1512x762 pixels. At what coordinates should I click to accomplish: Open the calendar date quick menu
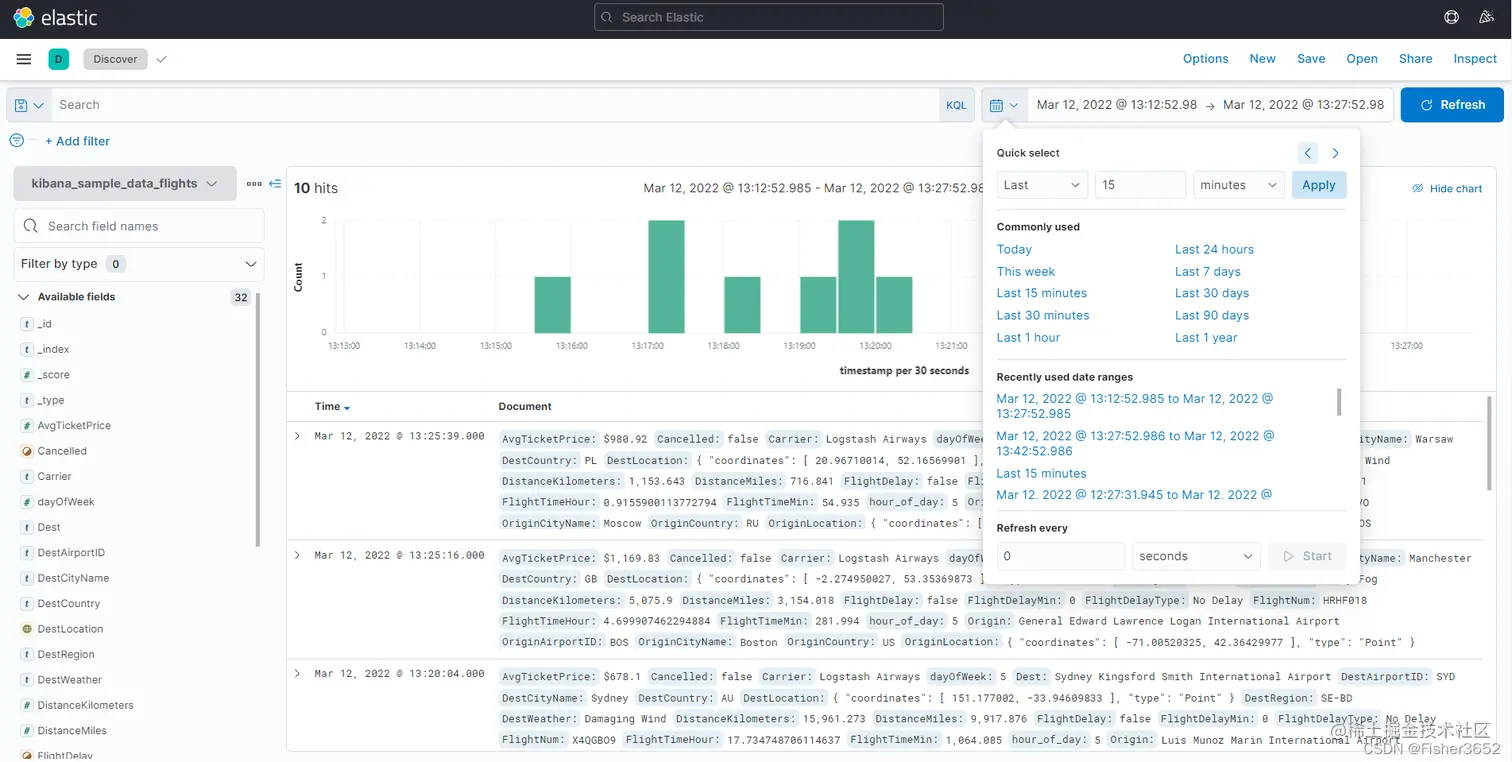point(1005,105)
